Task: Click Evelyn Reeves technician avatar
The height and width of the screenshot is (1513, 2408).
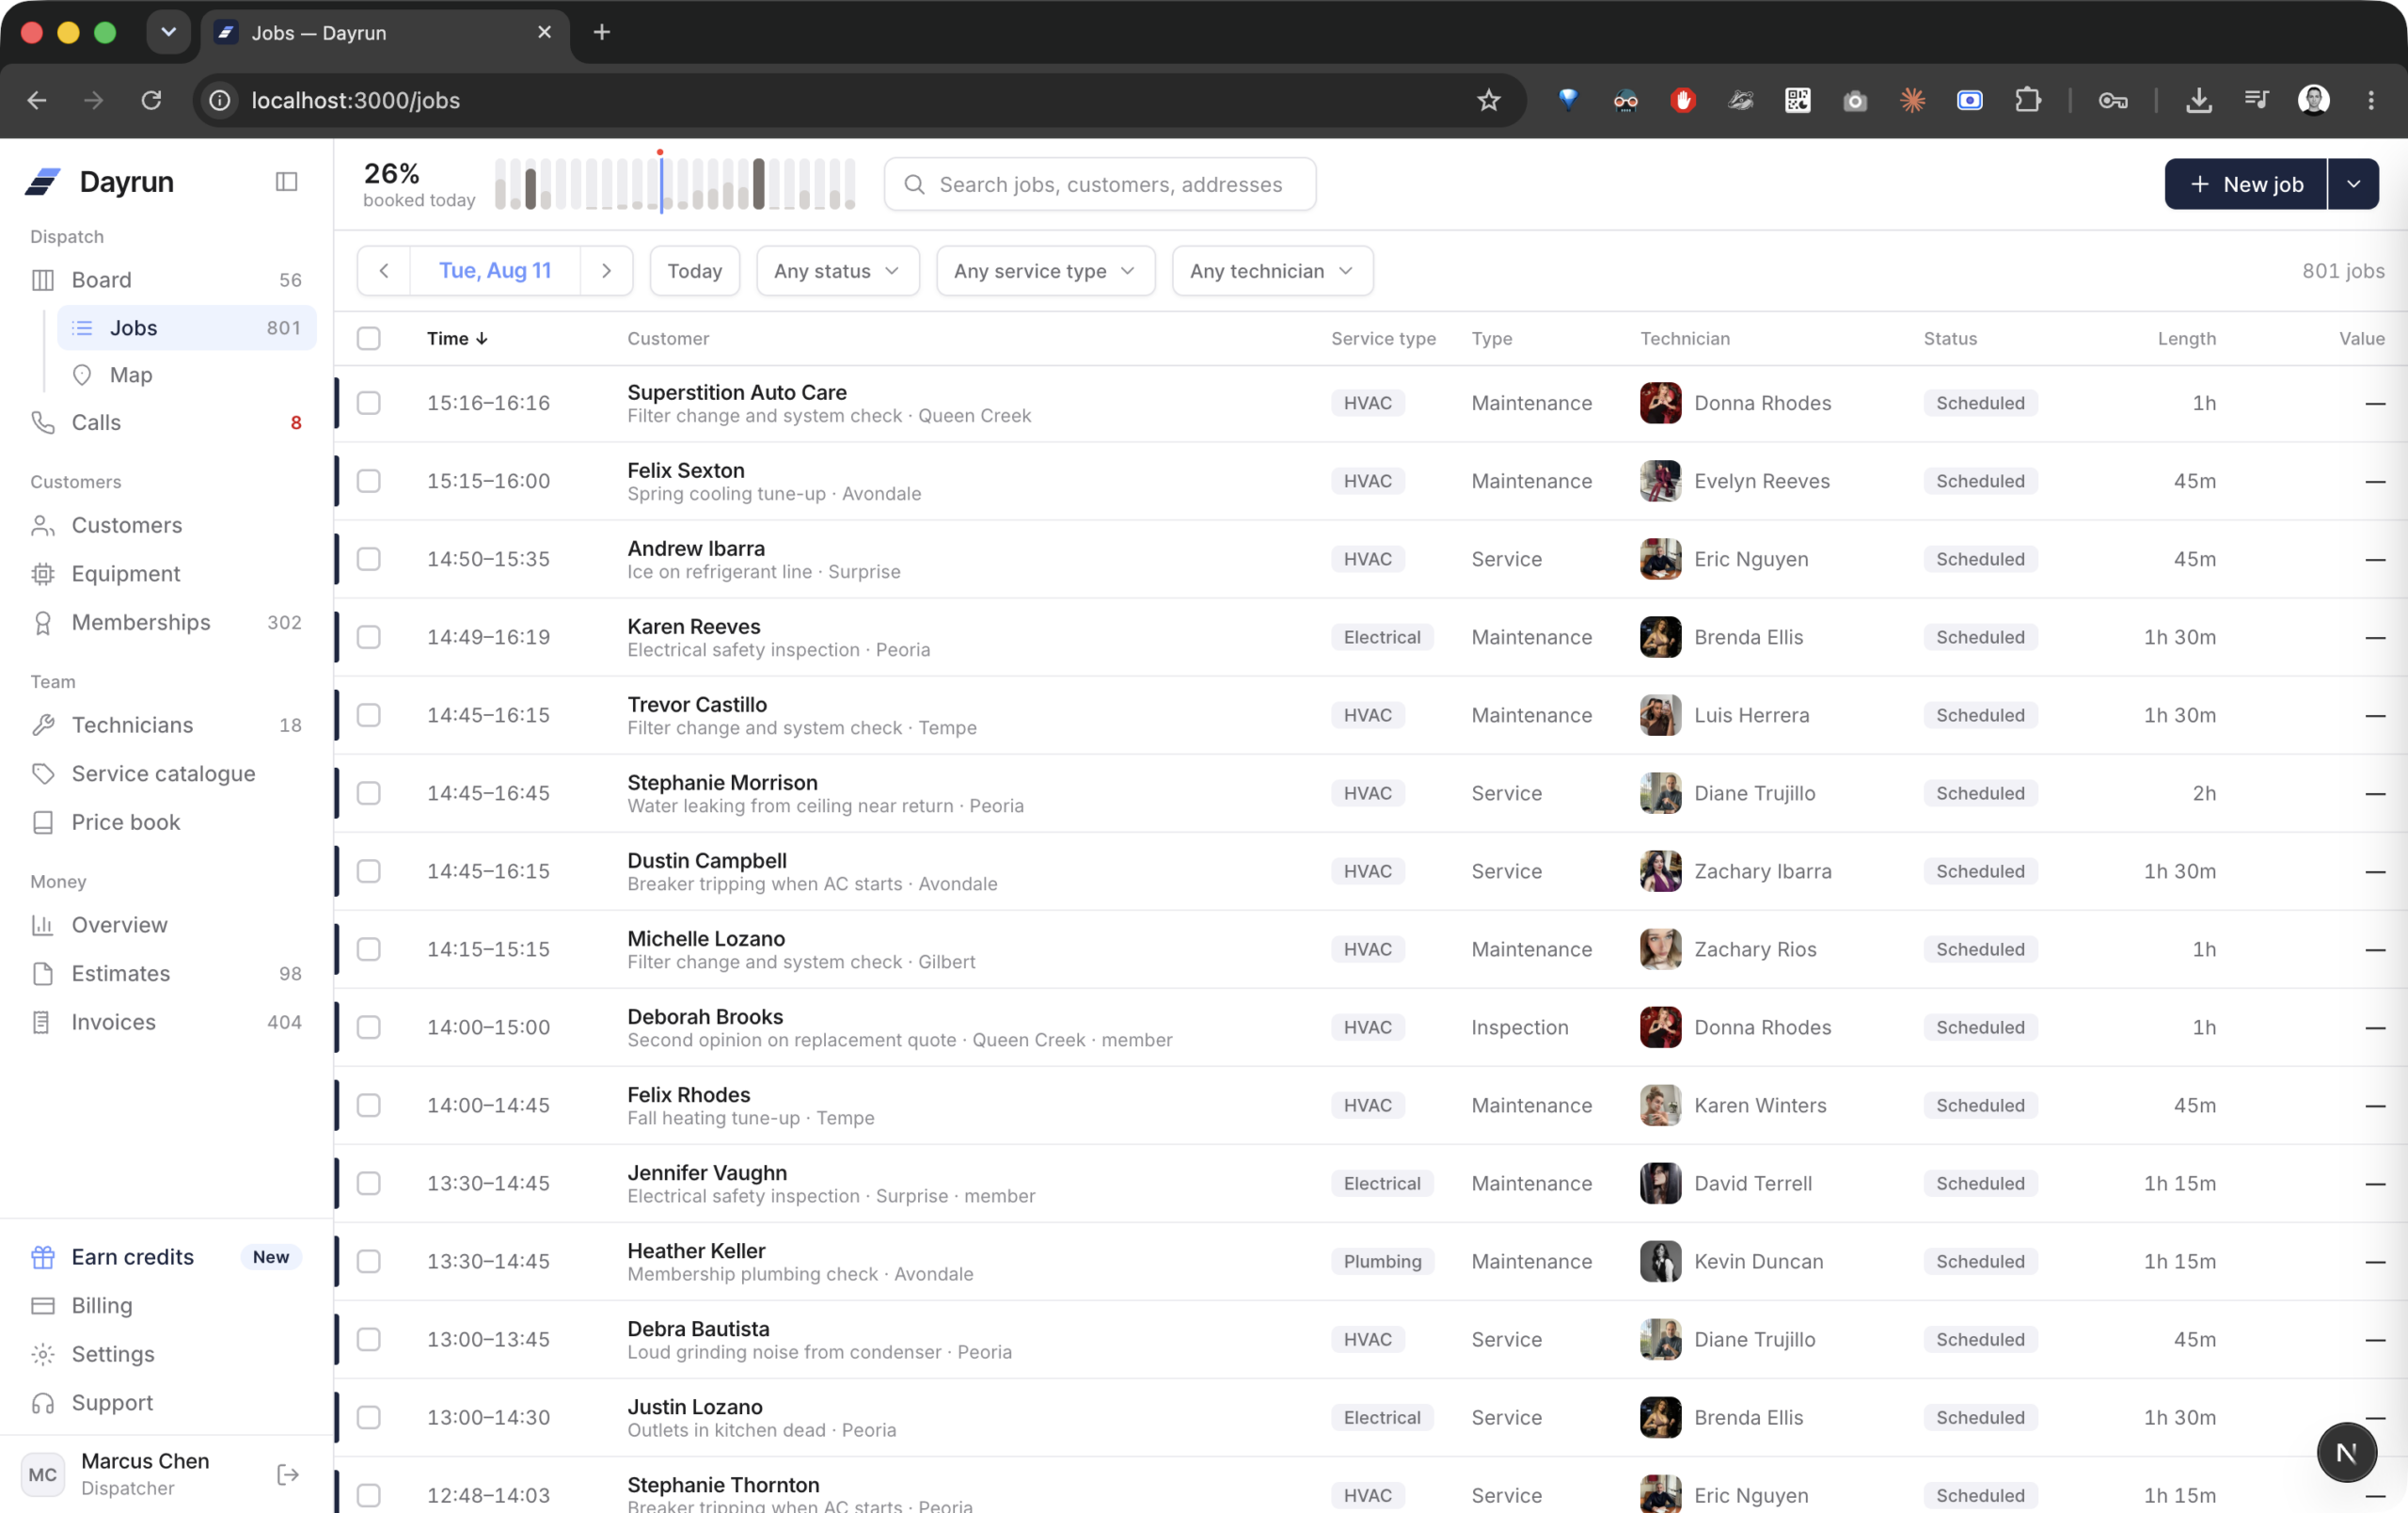Action: (1660, 481)
